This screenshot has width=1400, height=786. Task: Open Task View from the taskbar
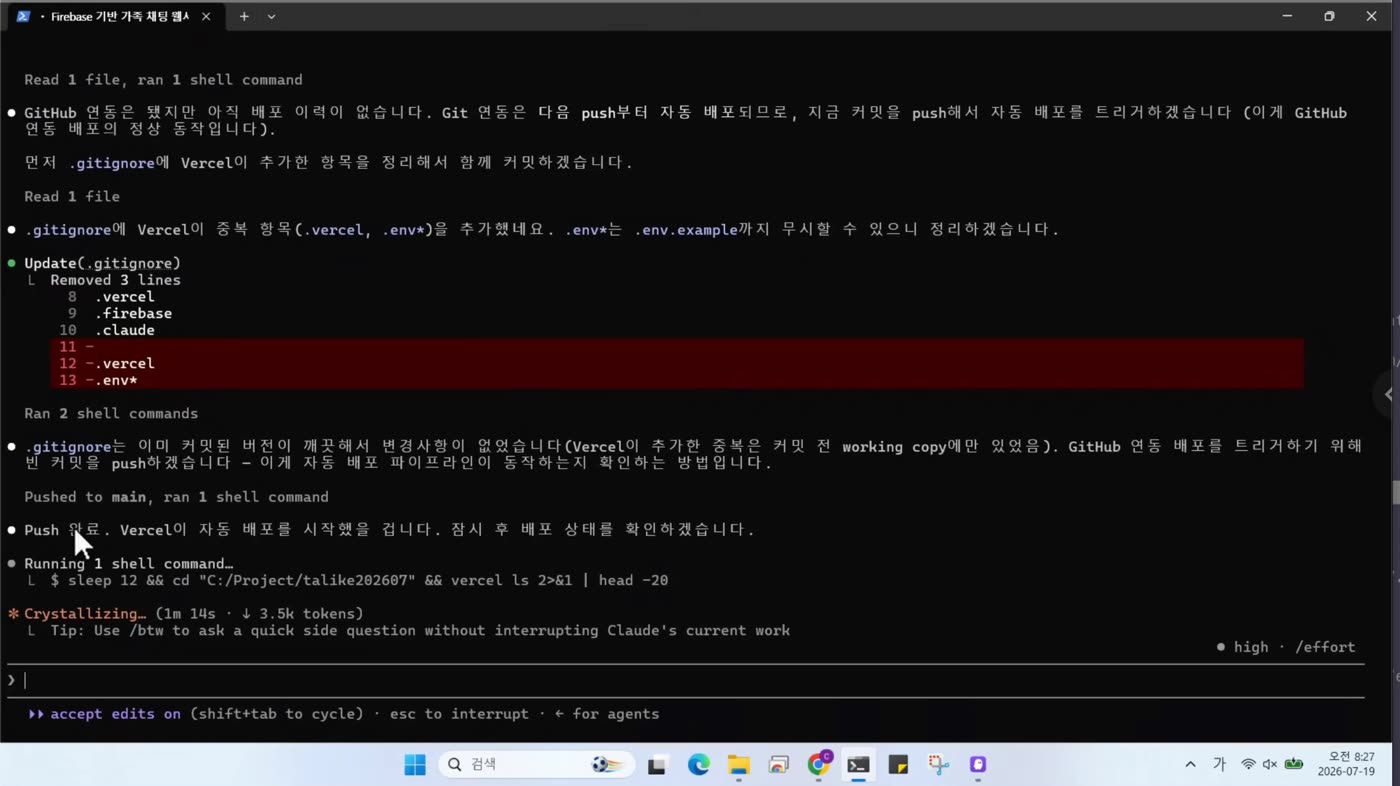(657, 765)
